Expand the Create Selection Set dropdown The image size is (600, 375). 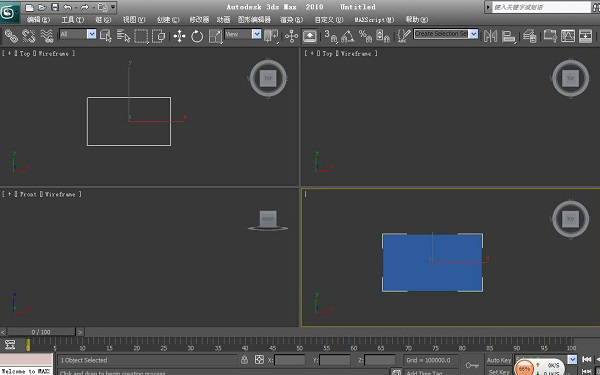[474, 34]
